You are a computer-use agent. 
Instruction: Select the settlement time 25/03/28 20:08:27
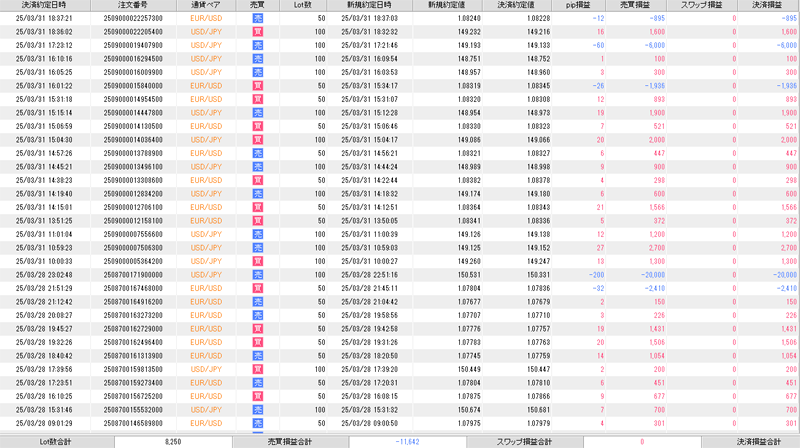point(44,315)
